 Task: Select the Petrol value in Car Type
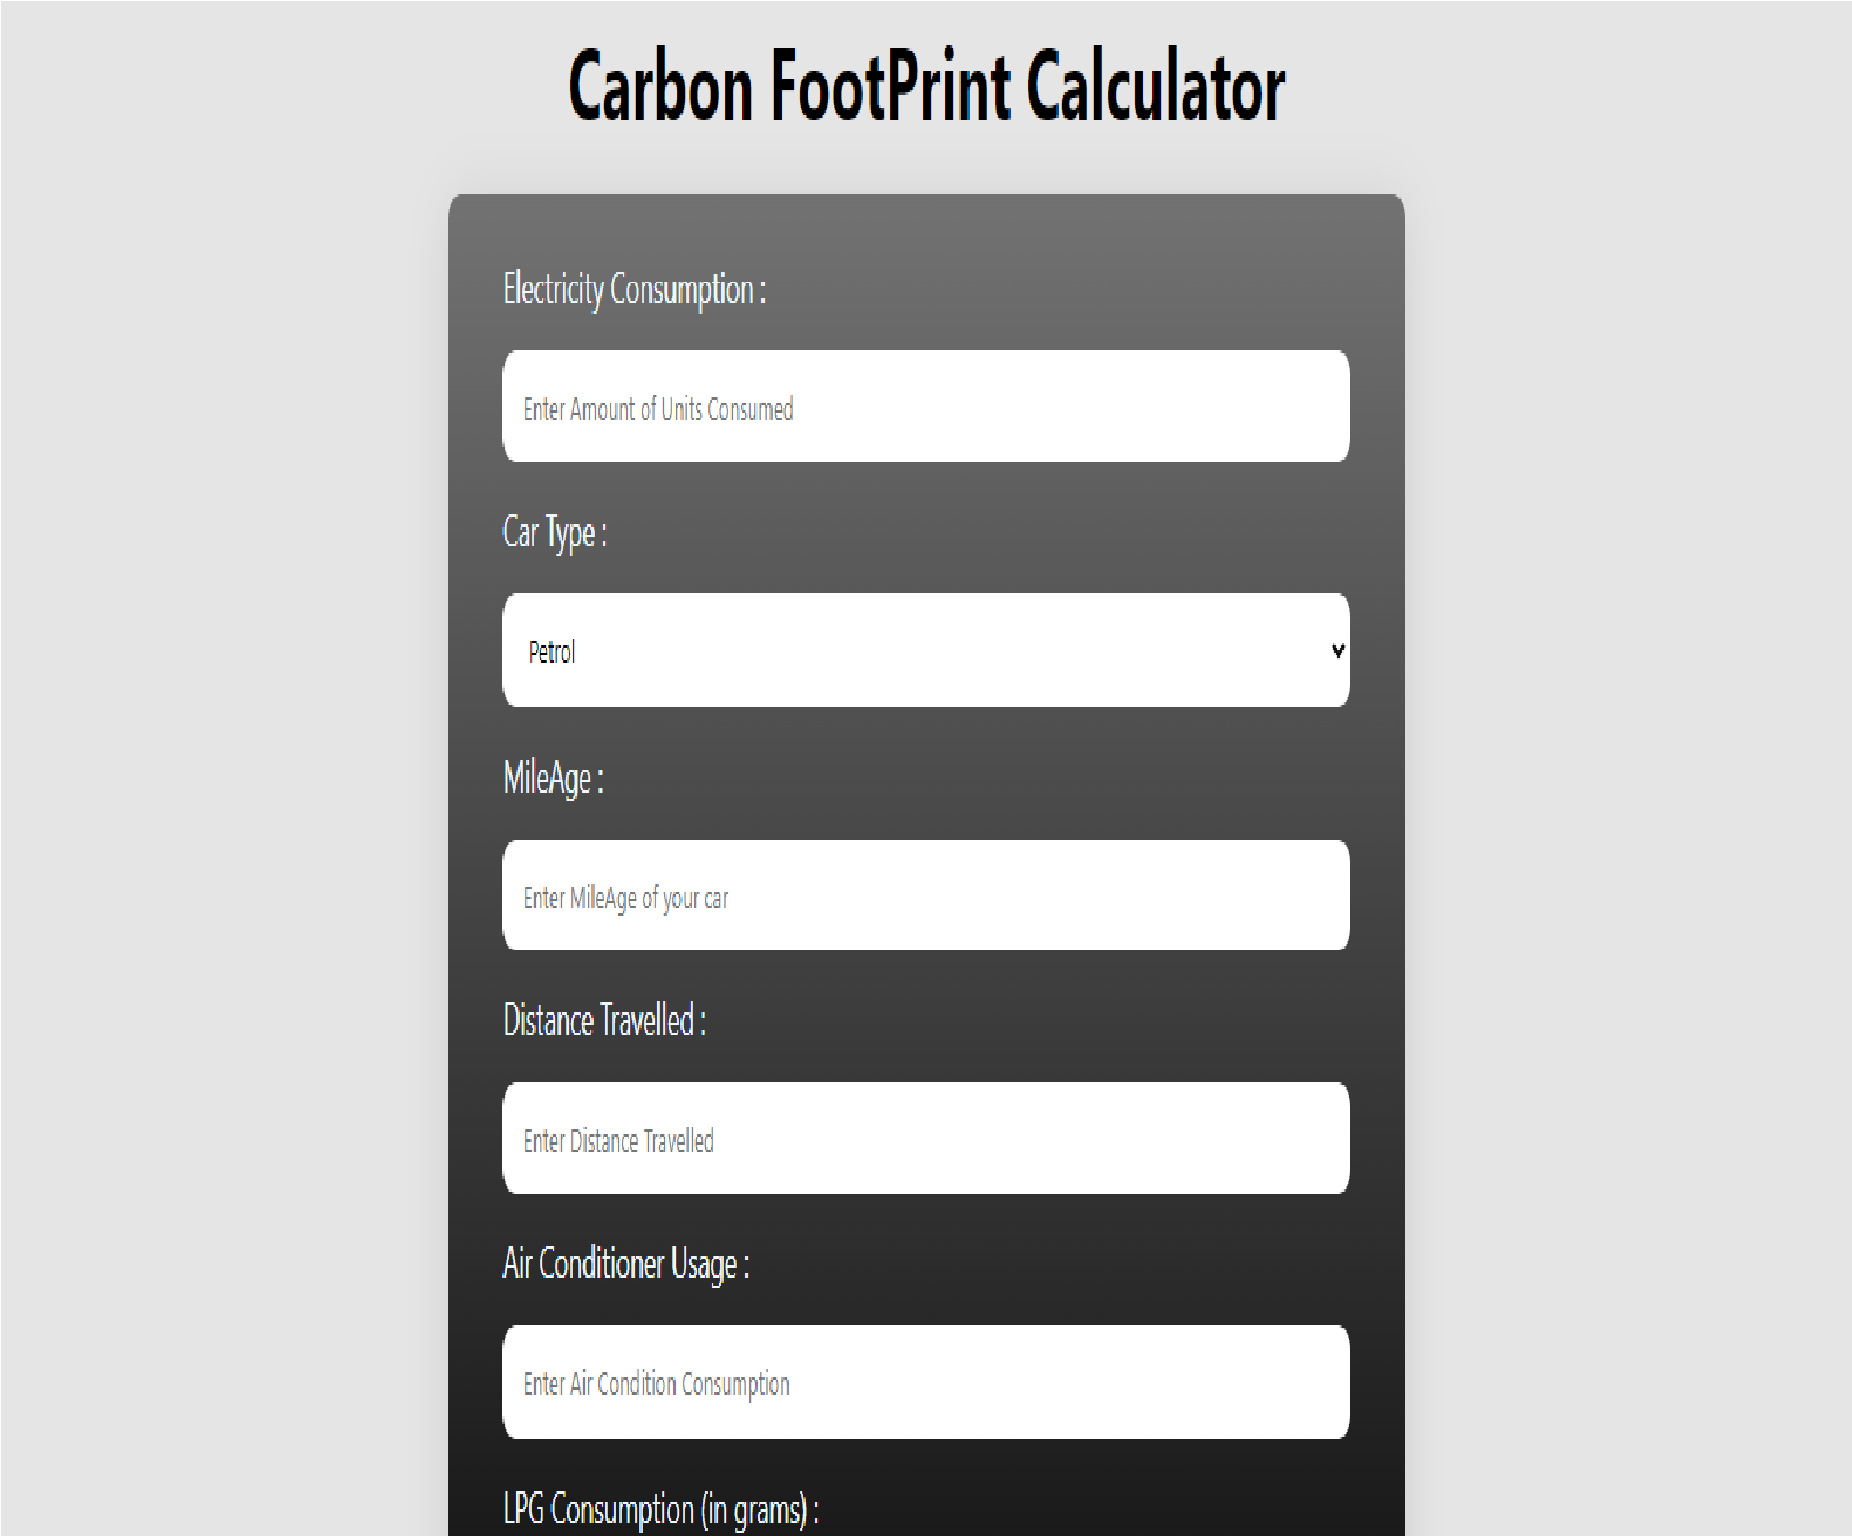pyautogui.click(x=552, y=652)
